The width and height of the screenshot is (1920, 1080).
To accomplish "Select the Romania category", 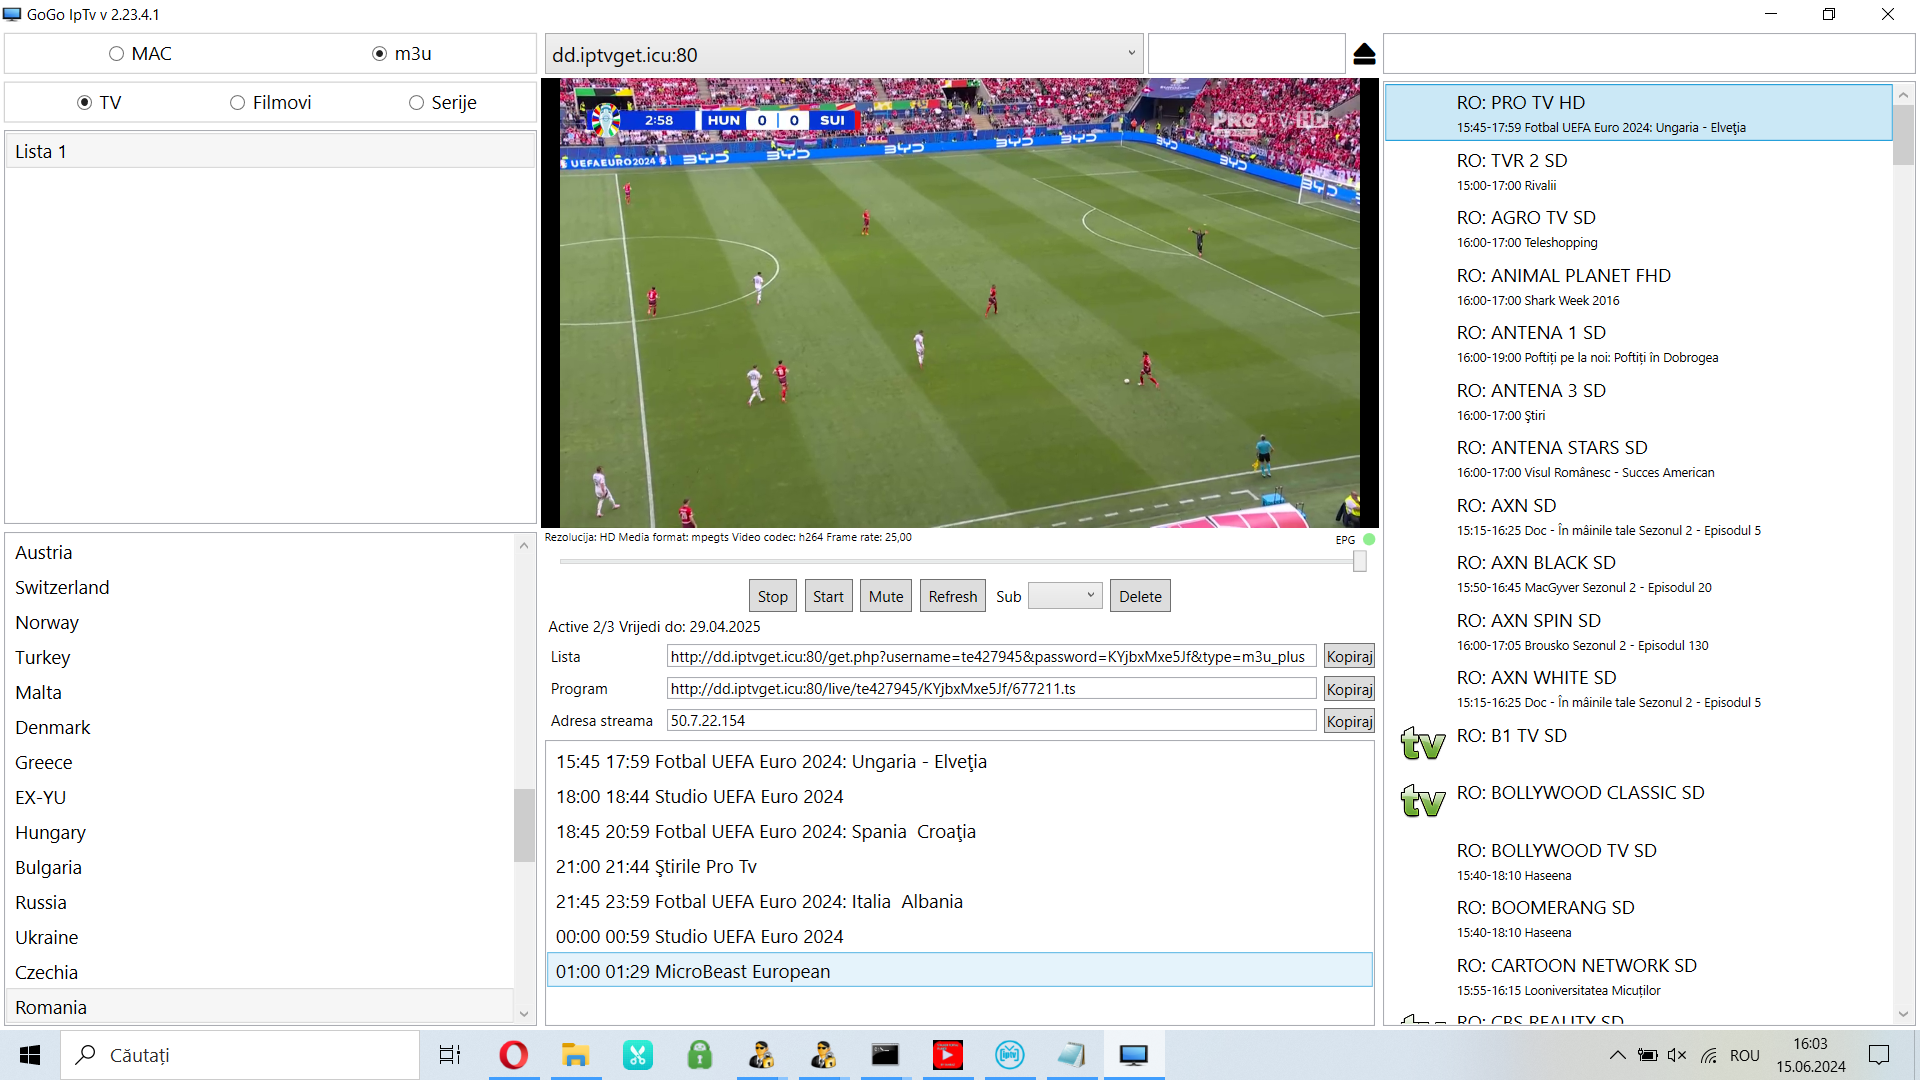I will (260, 1007).
